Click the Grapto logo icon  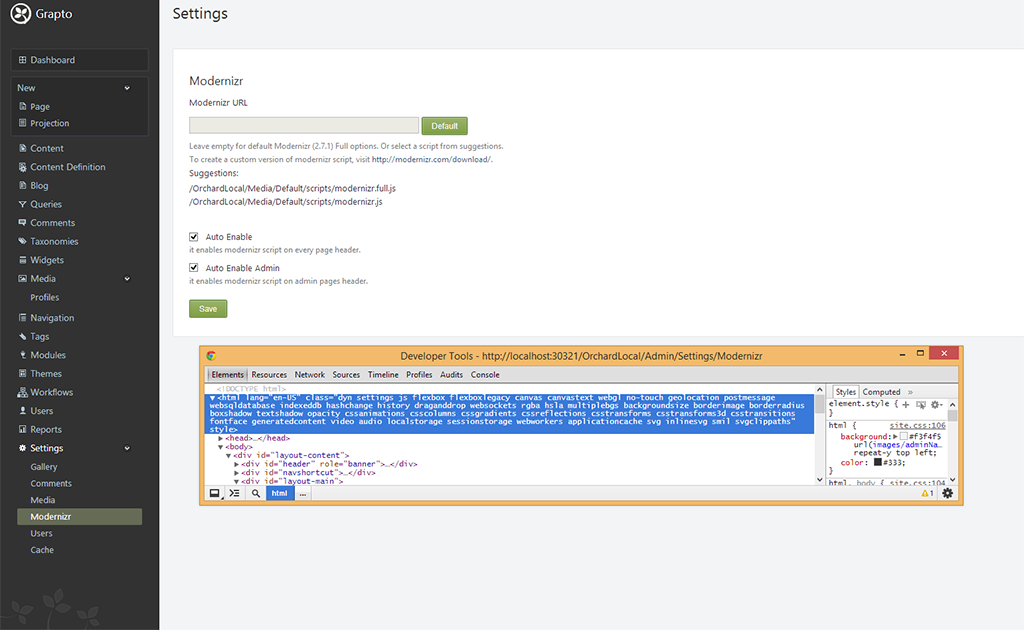21,15
